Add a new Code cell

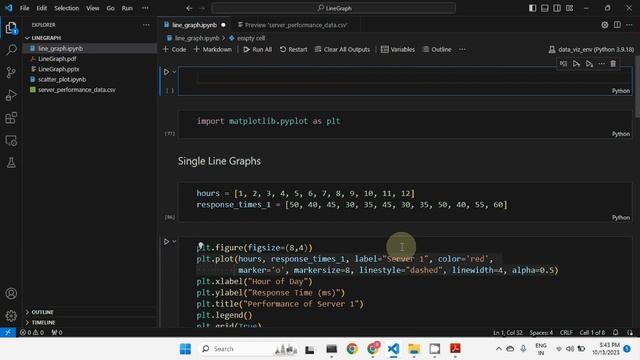tap(174, 49)
